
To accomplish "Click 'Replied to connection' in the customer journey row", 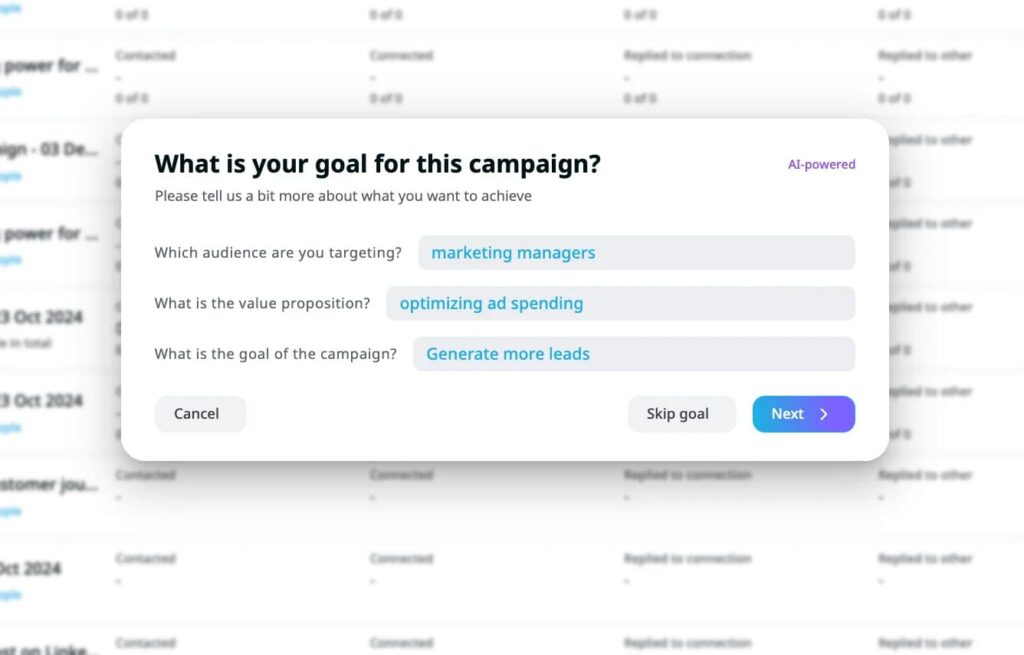I will 687,475.
